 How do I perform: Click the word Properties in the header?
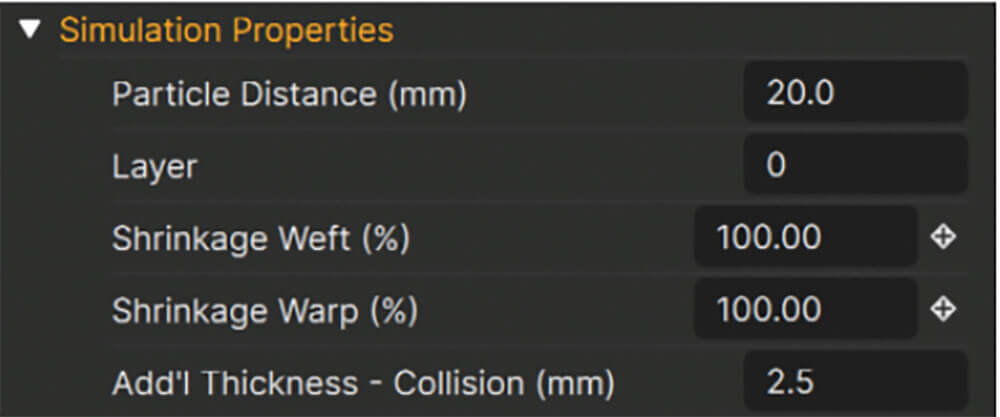[x=312, y=31]
